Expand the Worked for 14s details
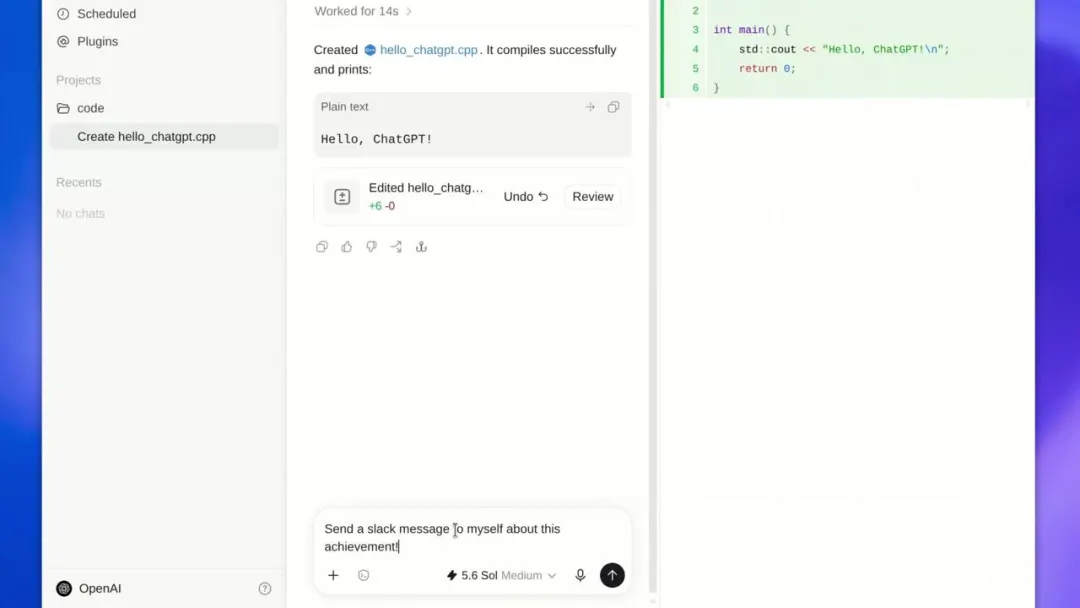The image size is (1080, 608). [363, 11]
